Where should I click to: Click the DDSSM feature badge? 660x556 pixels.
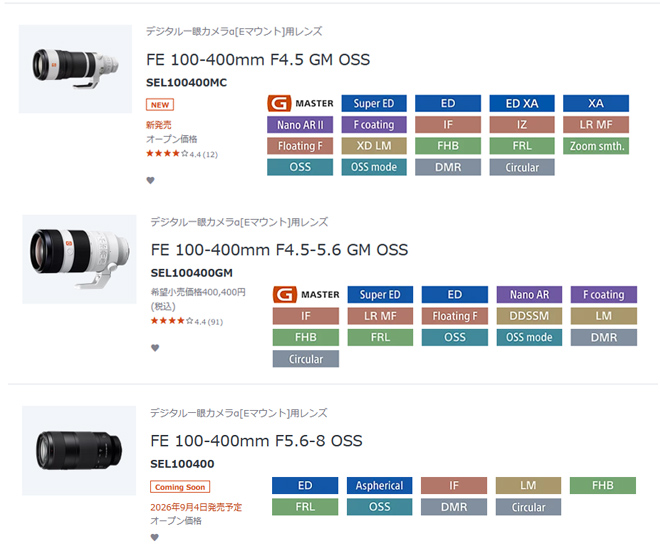pyautogui.click(x=529, y=316)
